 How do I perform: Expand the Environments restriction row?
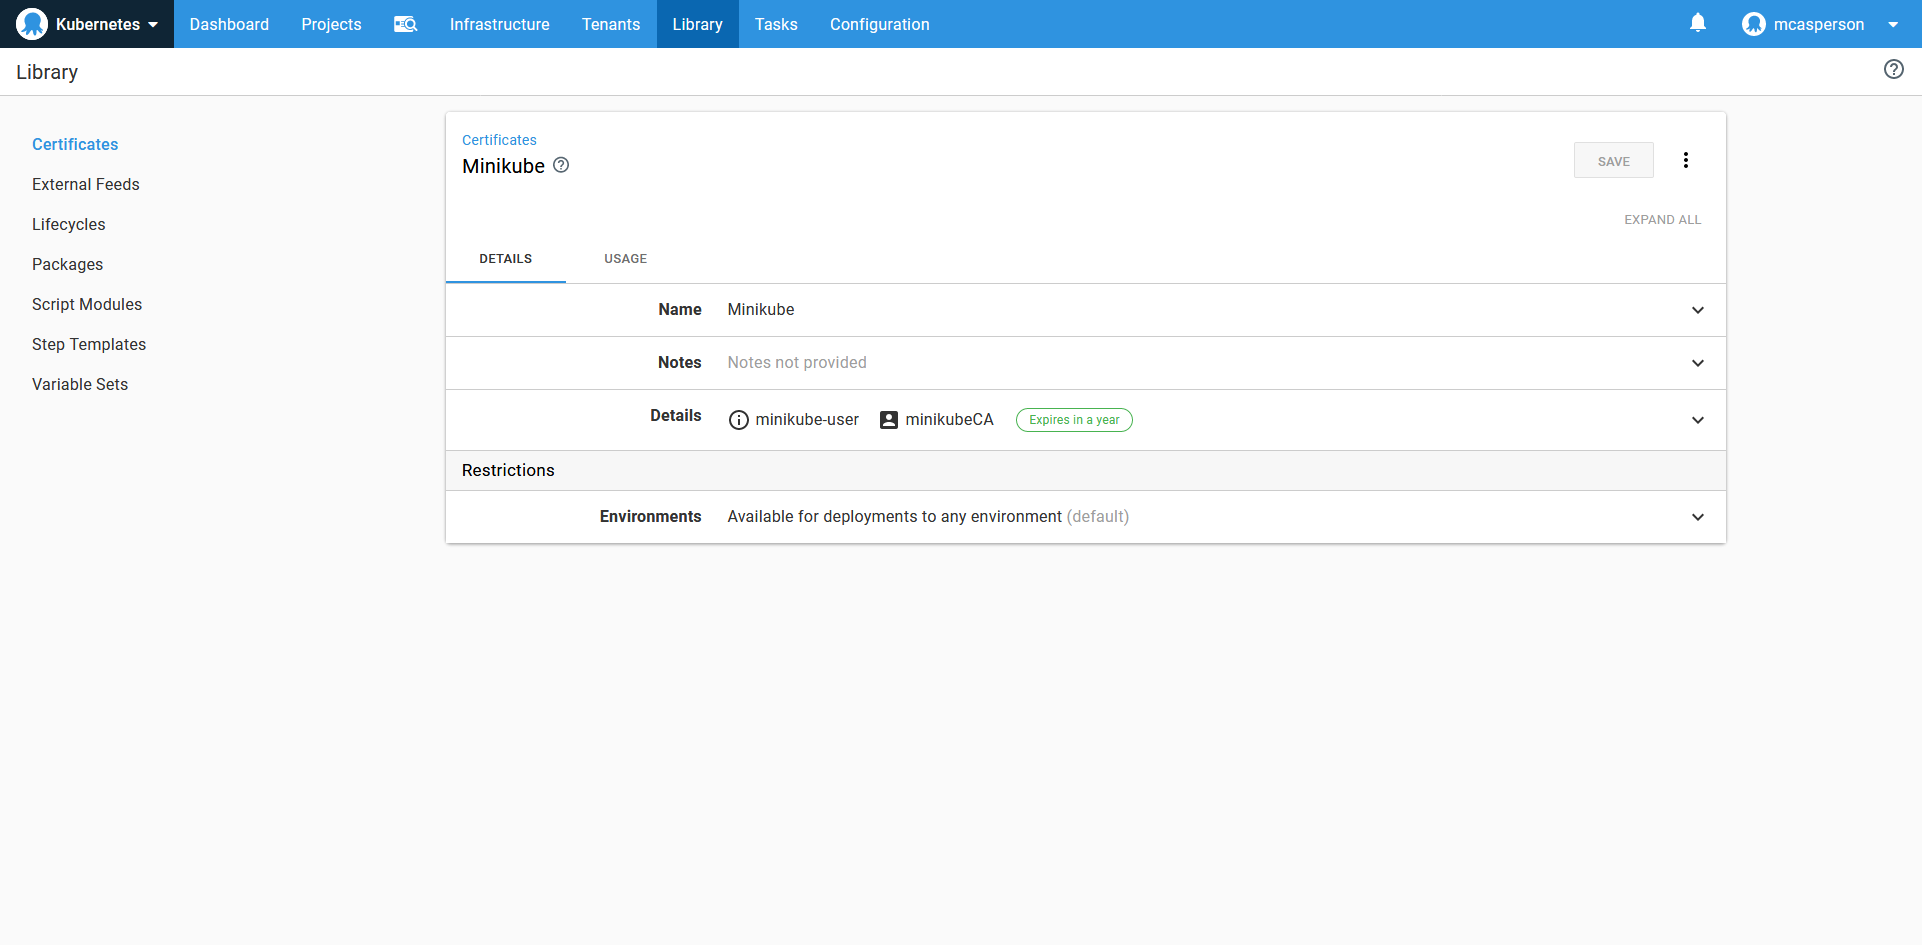(1697, 517)
